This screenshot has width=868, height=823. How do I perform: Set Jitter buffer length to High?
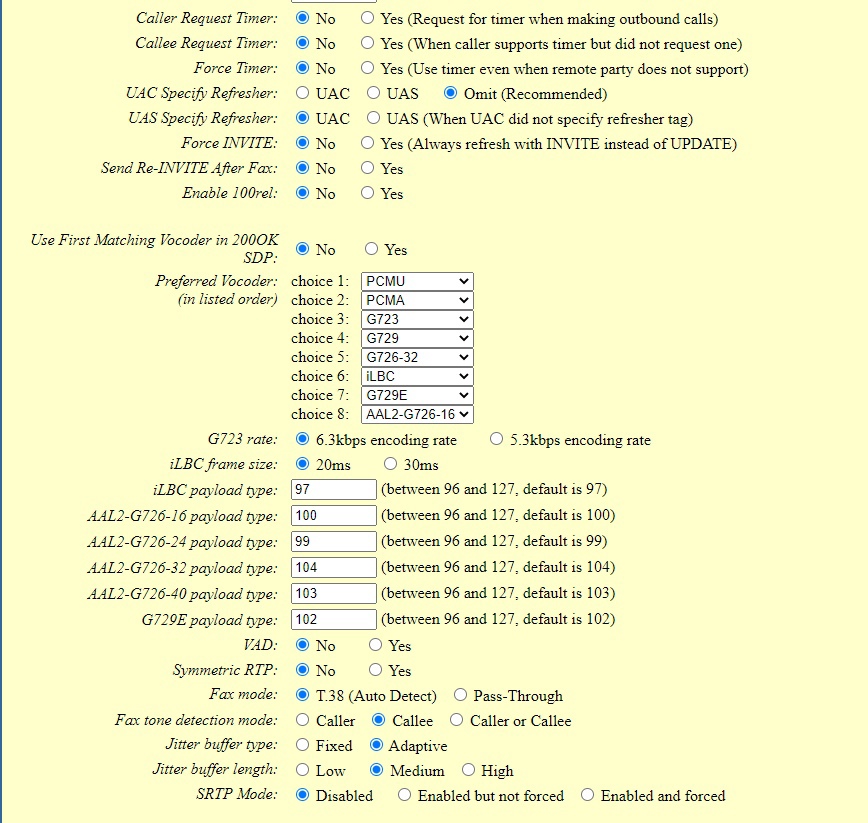tap(468, 769)
